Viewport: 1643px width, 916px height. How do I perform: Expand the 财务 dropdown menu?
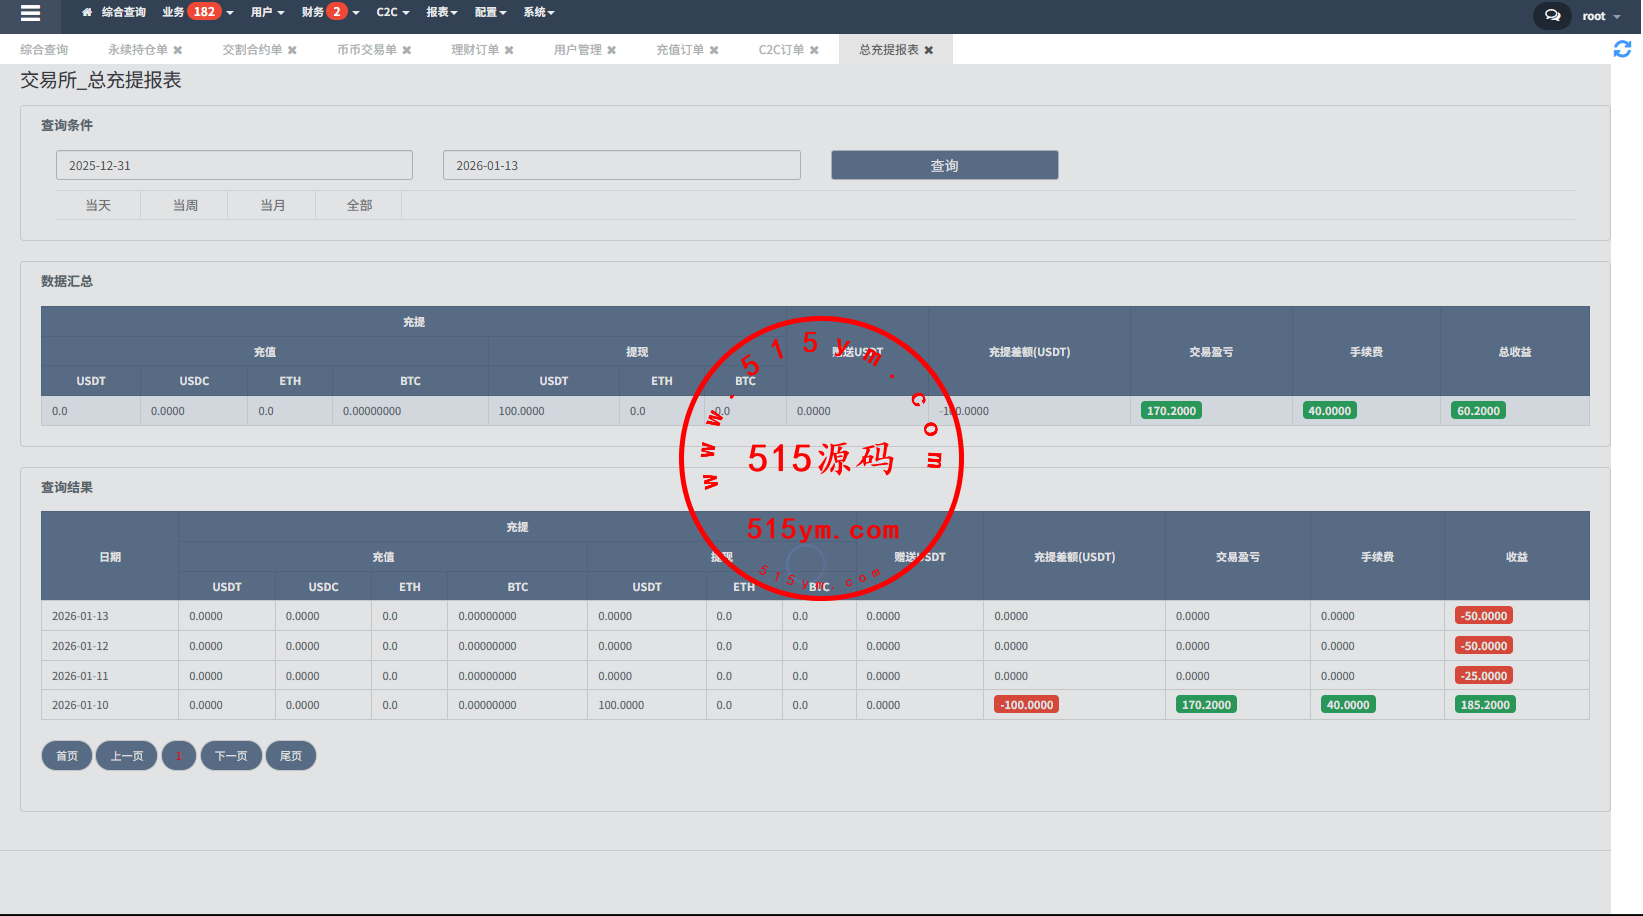point(330,12)
